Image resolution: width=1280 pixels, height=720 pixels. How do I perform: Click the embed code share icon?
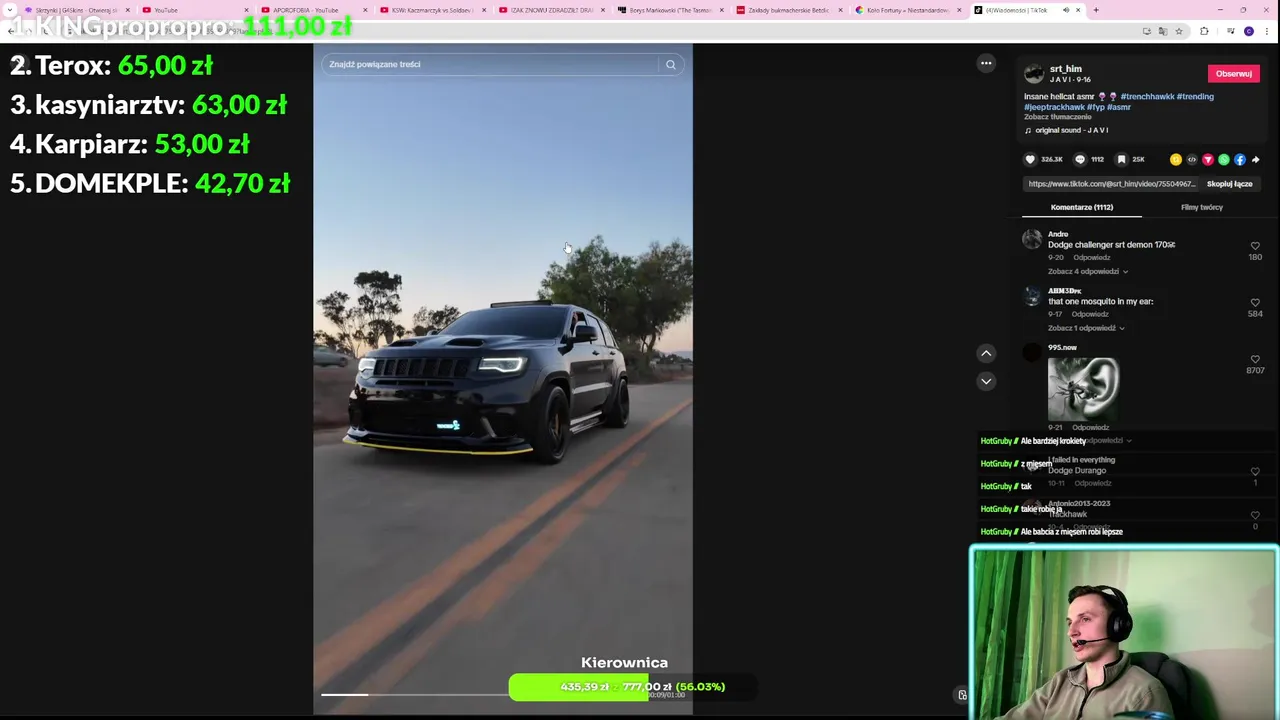(x=1192, y=159)
